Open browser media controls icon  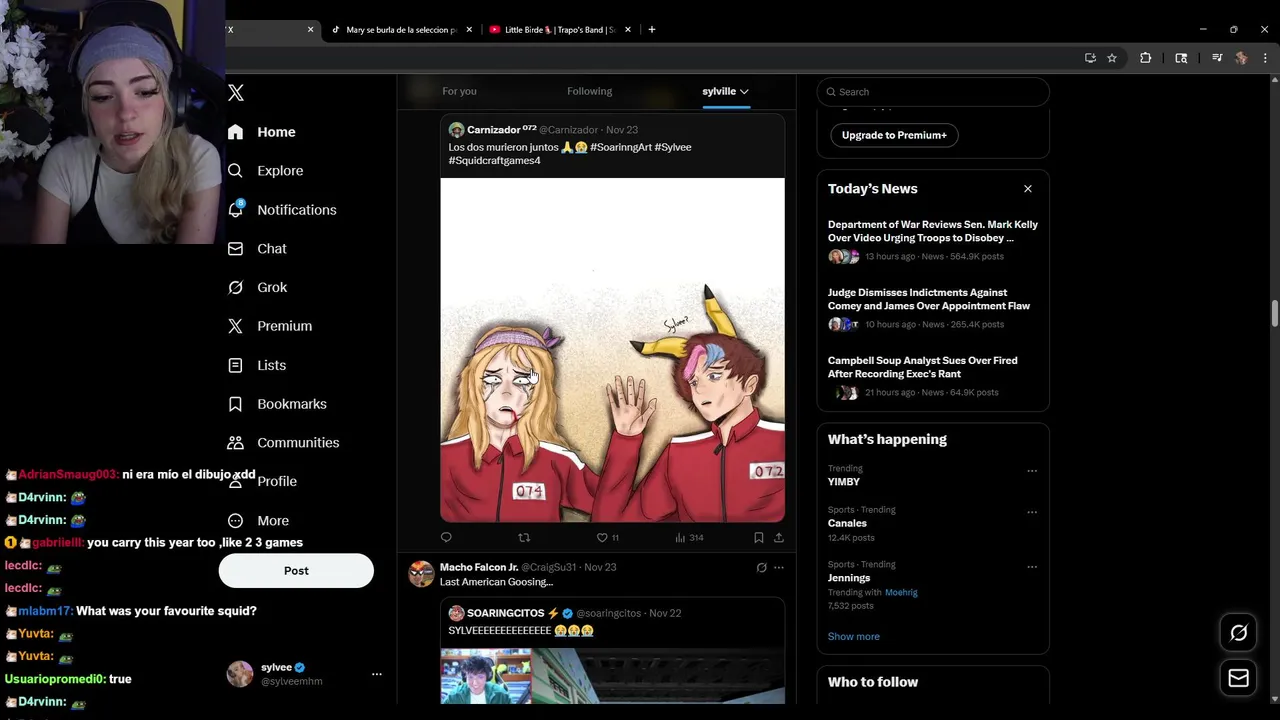1217,58
